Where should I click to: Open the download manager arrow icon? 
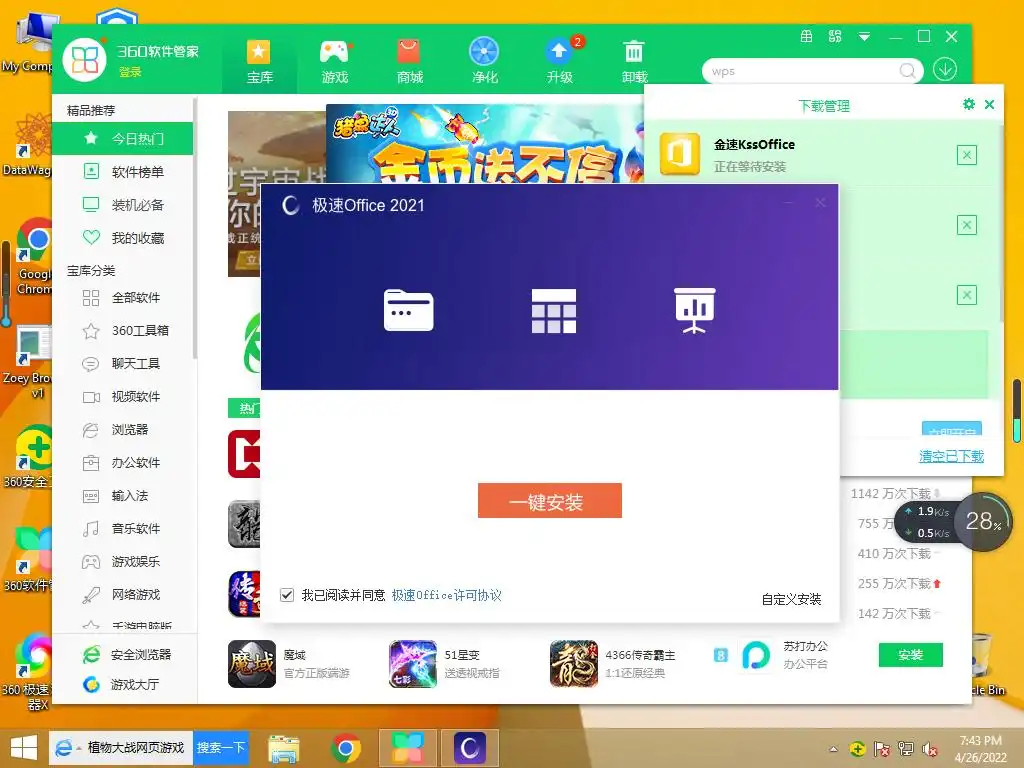(944, 69)
